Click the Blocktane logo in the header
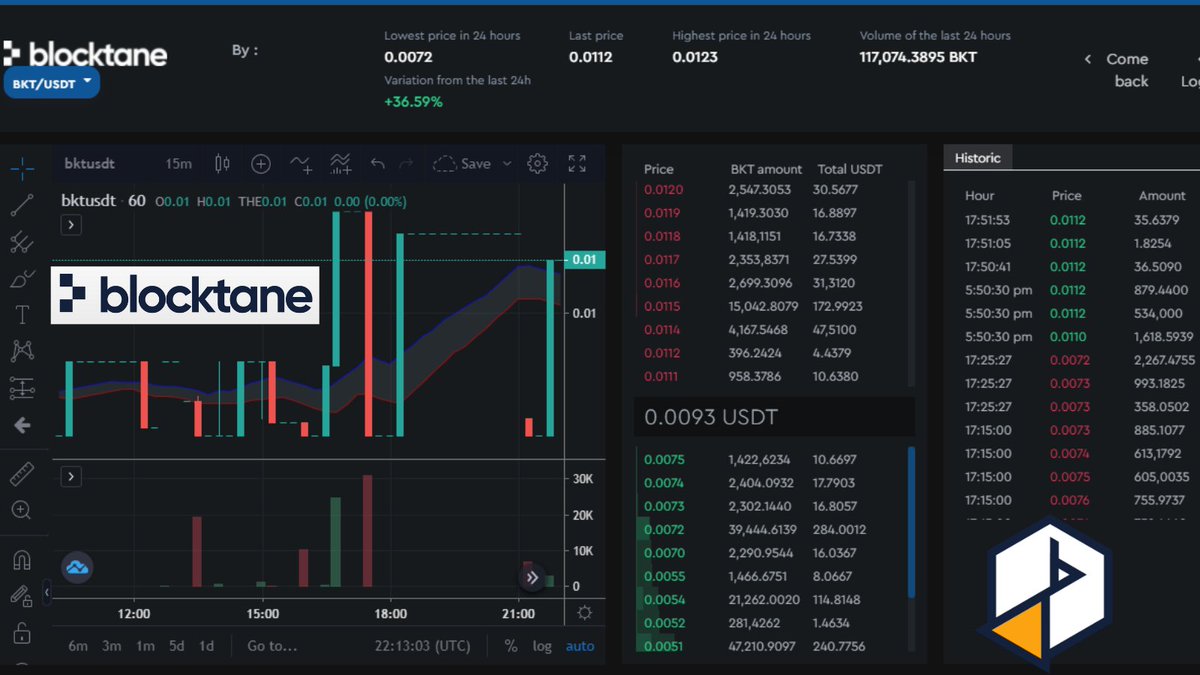The image size is (1200, 675). click(85, 53)
